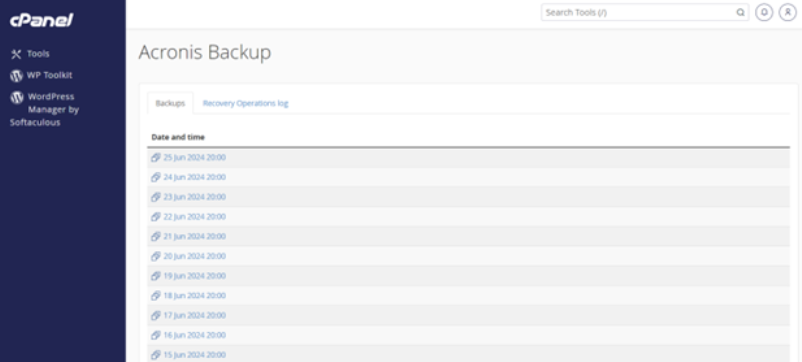
Task: Open the 19 Jun 2024 20:00 backup
Action: pyautogui.click(x=194, y=276)
